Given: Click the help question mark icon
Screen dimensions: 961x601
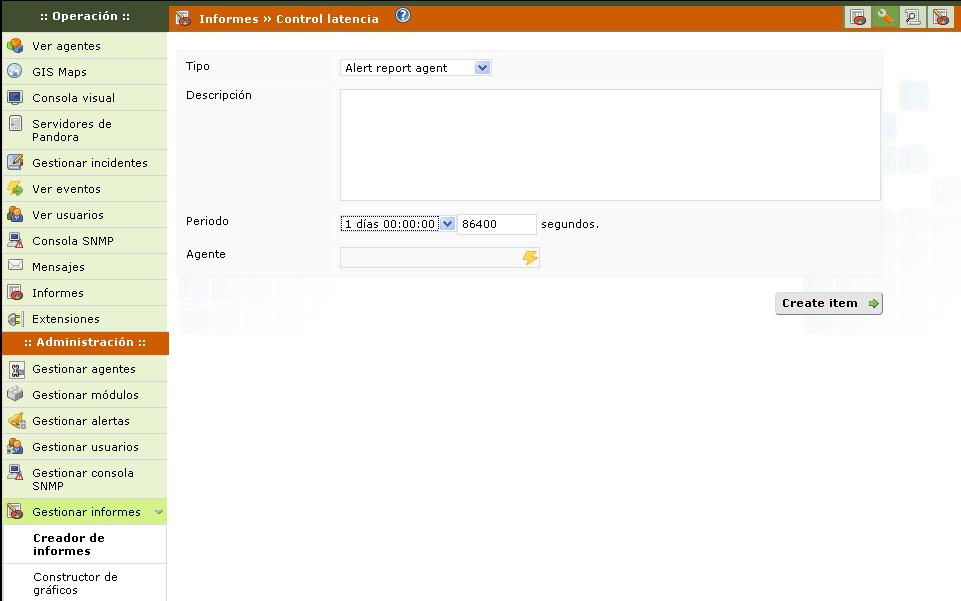Looking at the screenshot, I should (403, 16).
